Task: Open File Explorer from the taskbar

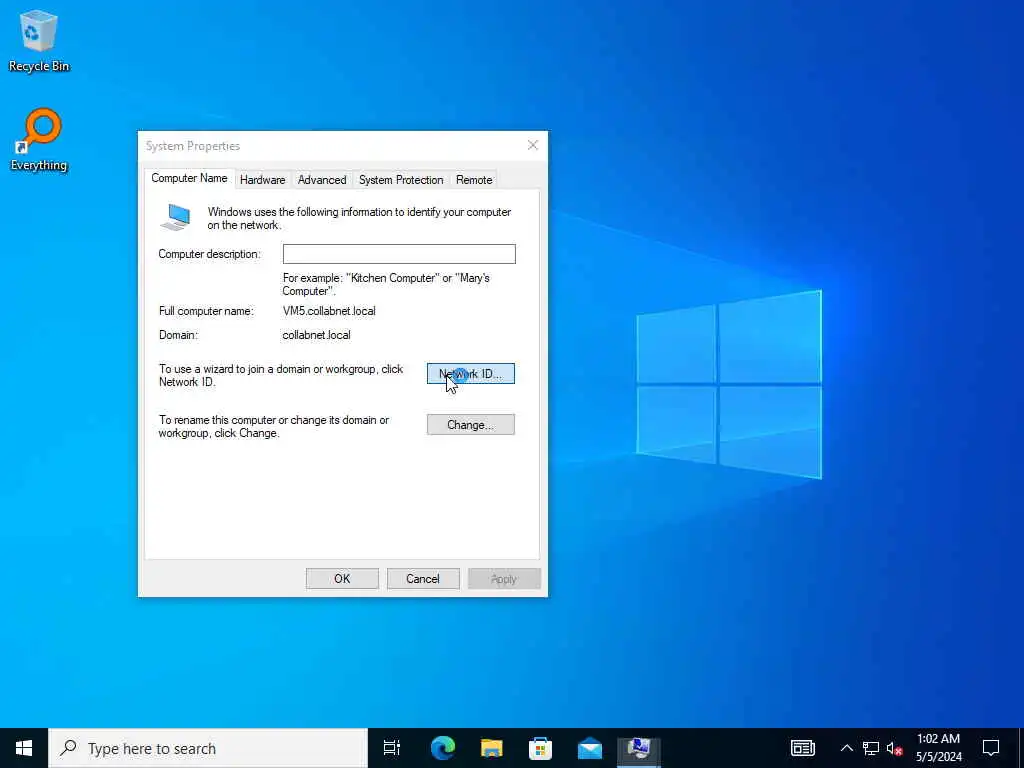Action: (491, 748)
